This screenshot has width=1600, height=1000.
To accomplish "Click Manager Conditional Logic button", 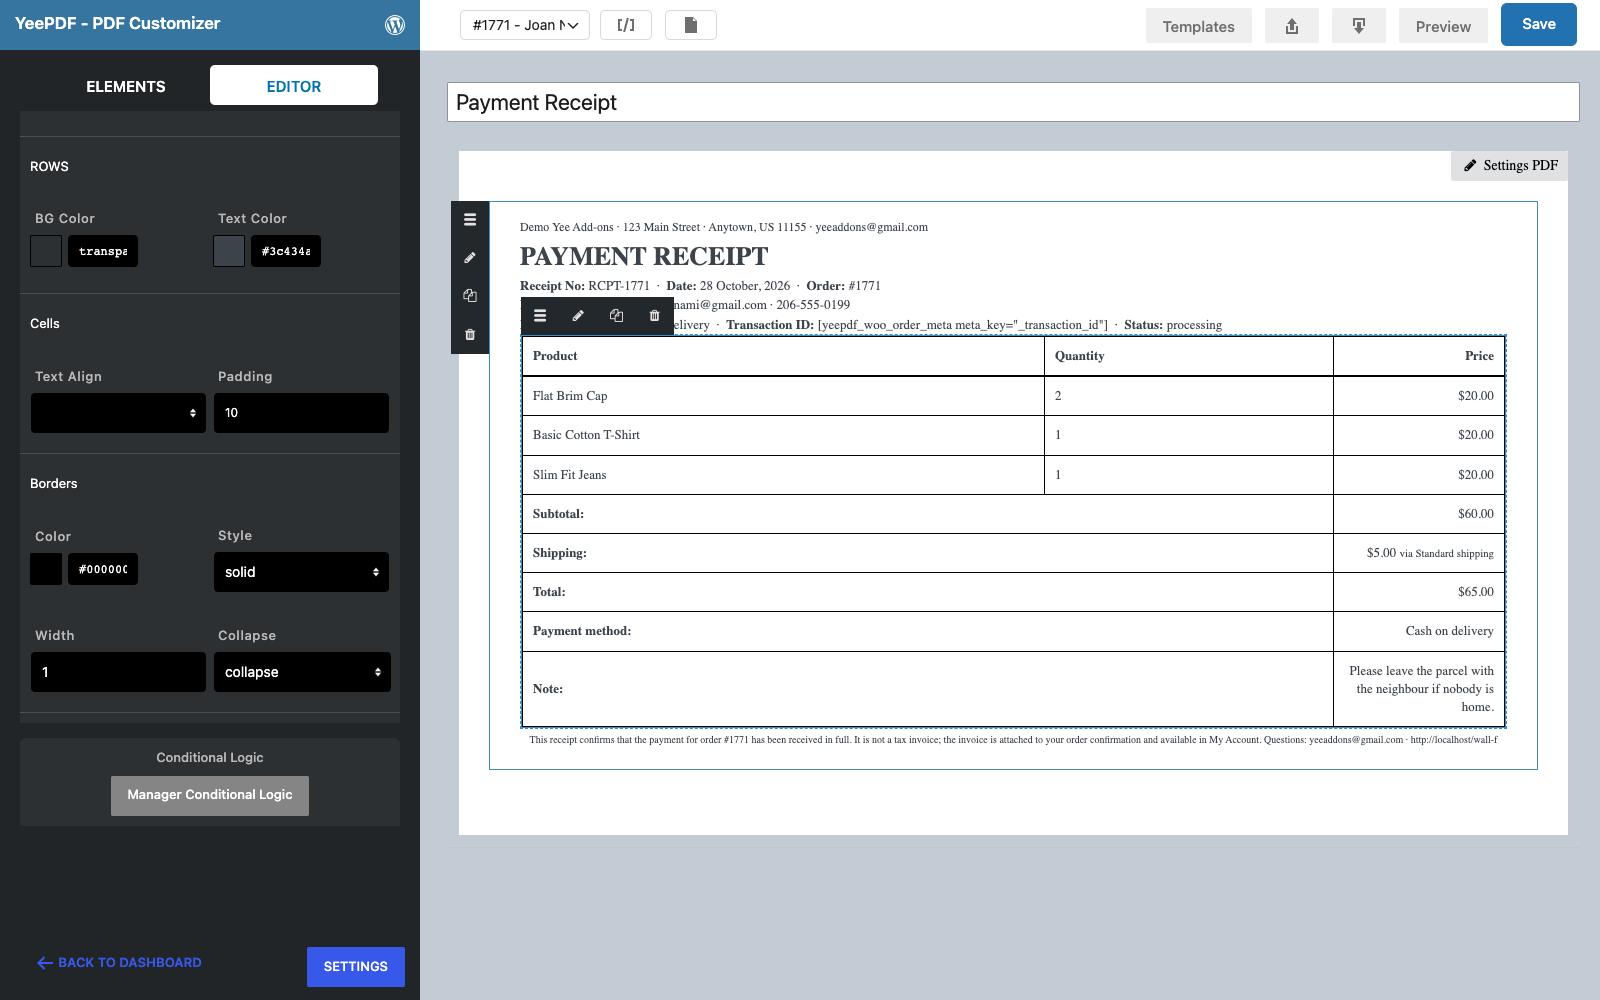I will [210, 795].
